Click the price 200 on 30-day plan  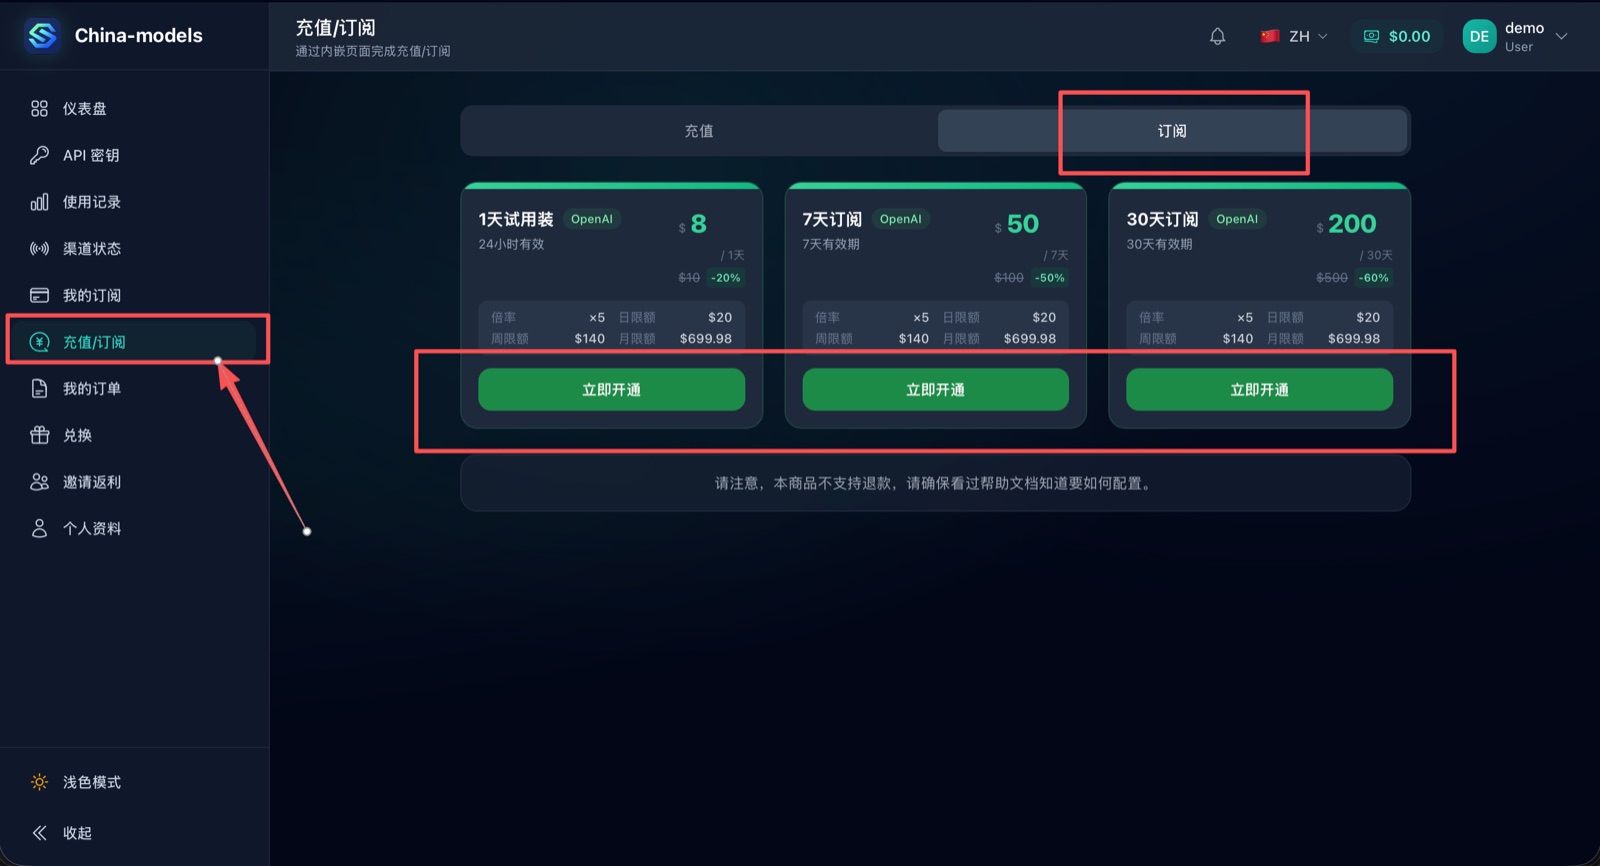coord(1352,224)
